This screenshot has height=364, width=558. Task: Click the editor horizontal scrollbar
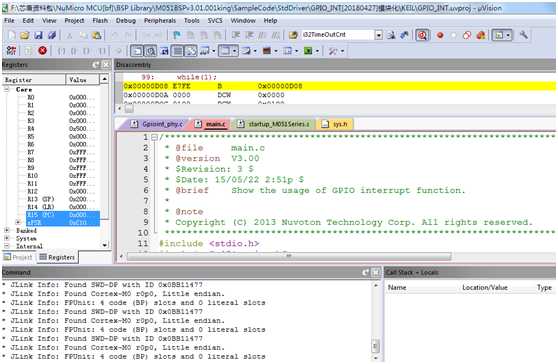coord(289,256)
